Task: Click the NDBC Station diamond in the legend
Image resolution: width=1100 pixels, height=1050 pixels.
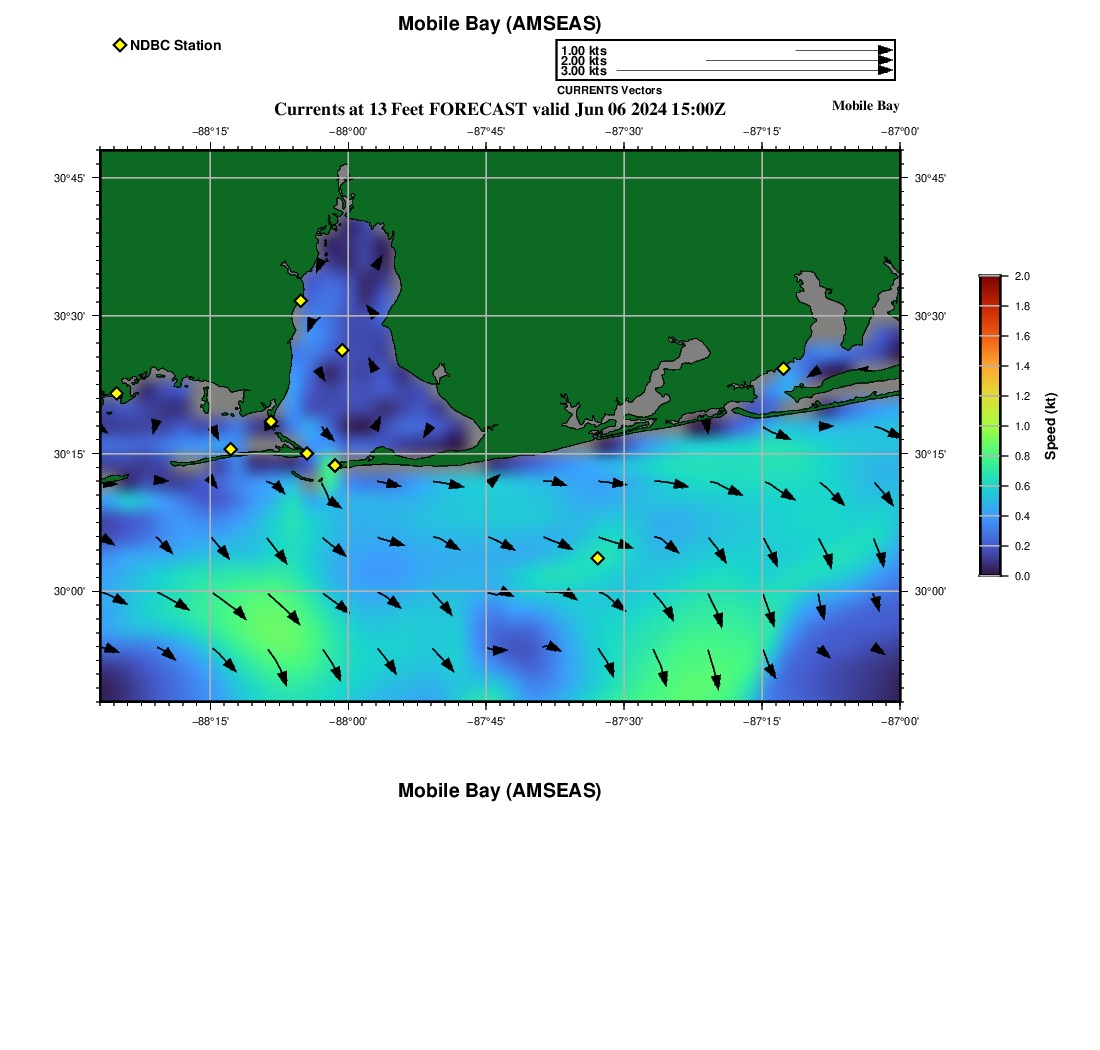Action: click(x=120, y=45)
